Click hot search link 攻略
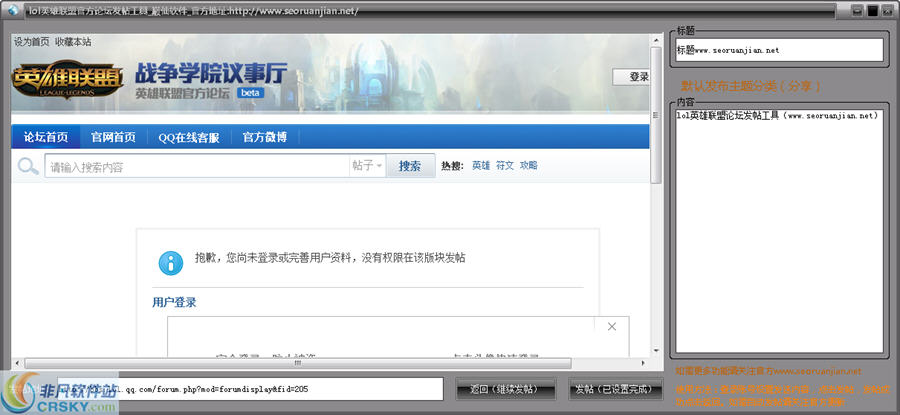 coord(529,165)
